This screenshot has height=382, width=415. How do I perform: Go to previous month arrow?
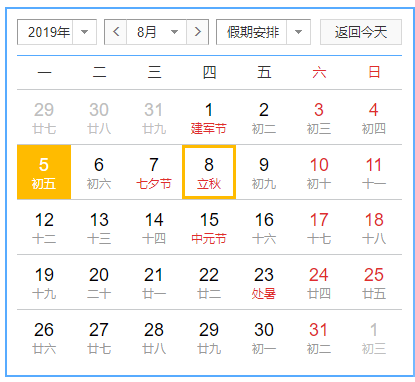[x=116, y=32]
